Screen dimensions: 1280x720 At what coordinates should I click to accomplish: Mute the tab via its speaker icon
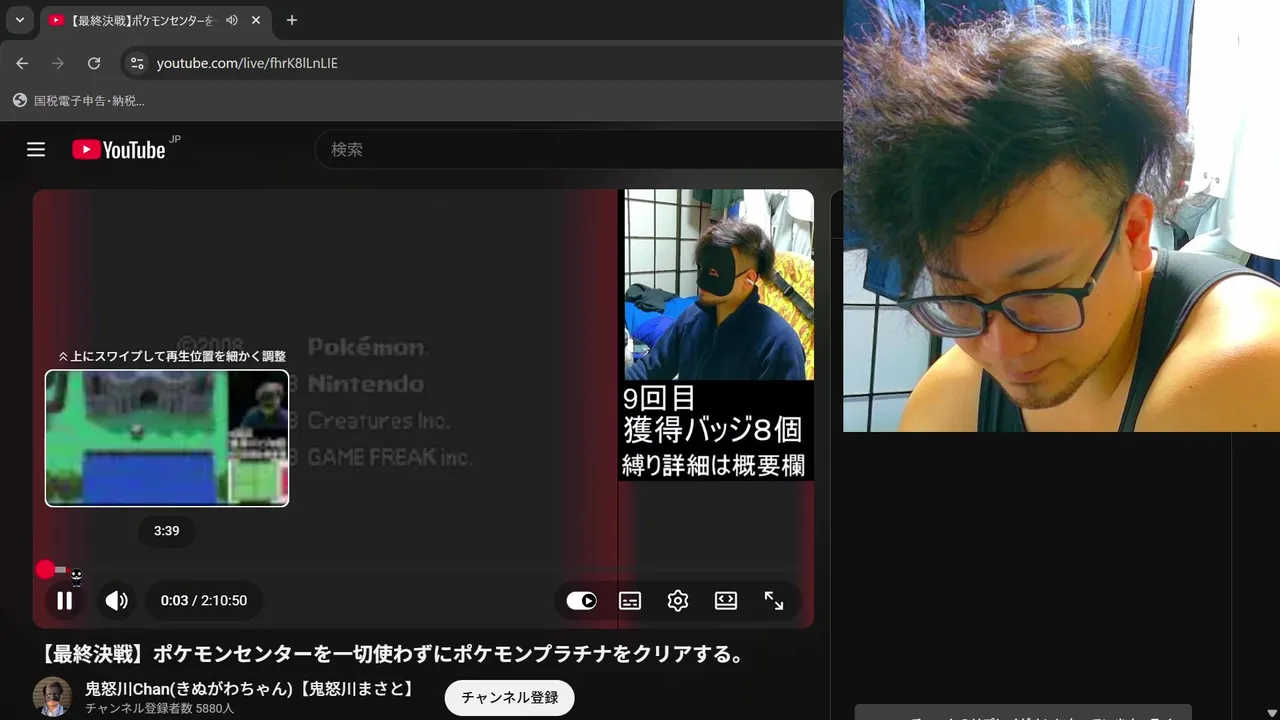click(x=232, y=20)
